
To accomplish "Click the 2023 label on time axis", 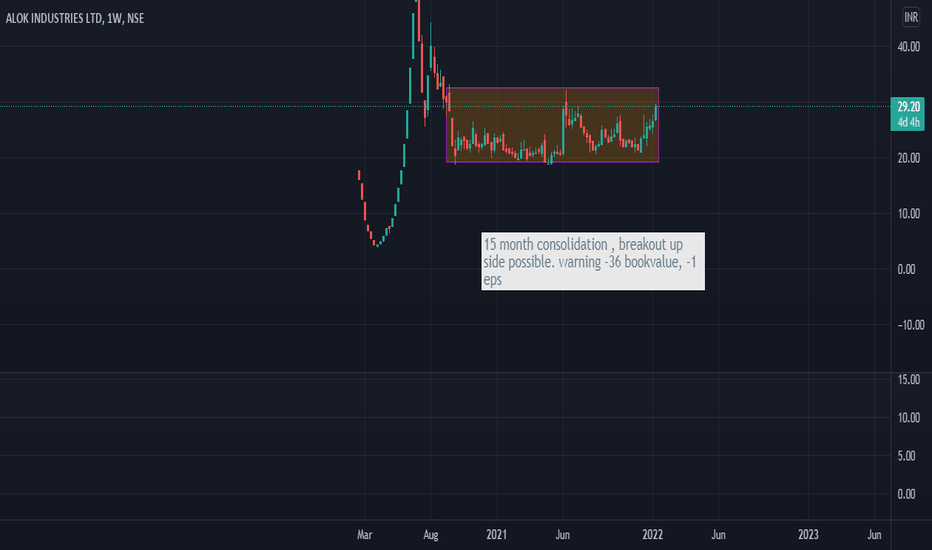I will tap(808, 535).
